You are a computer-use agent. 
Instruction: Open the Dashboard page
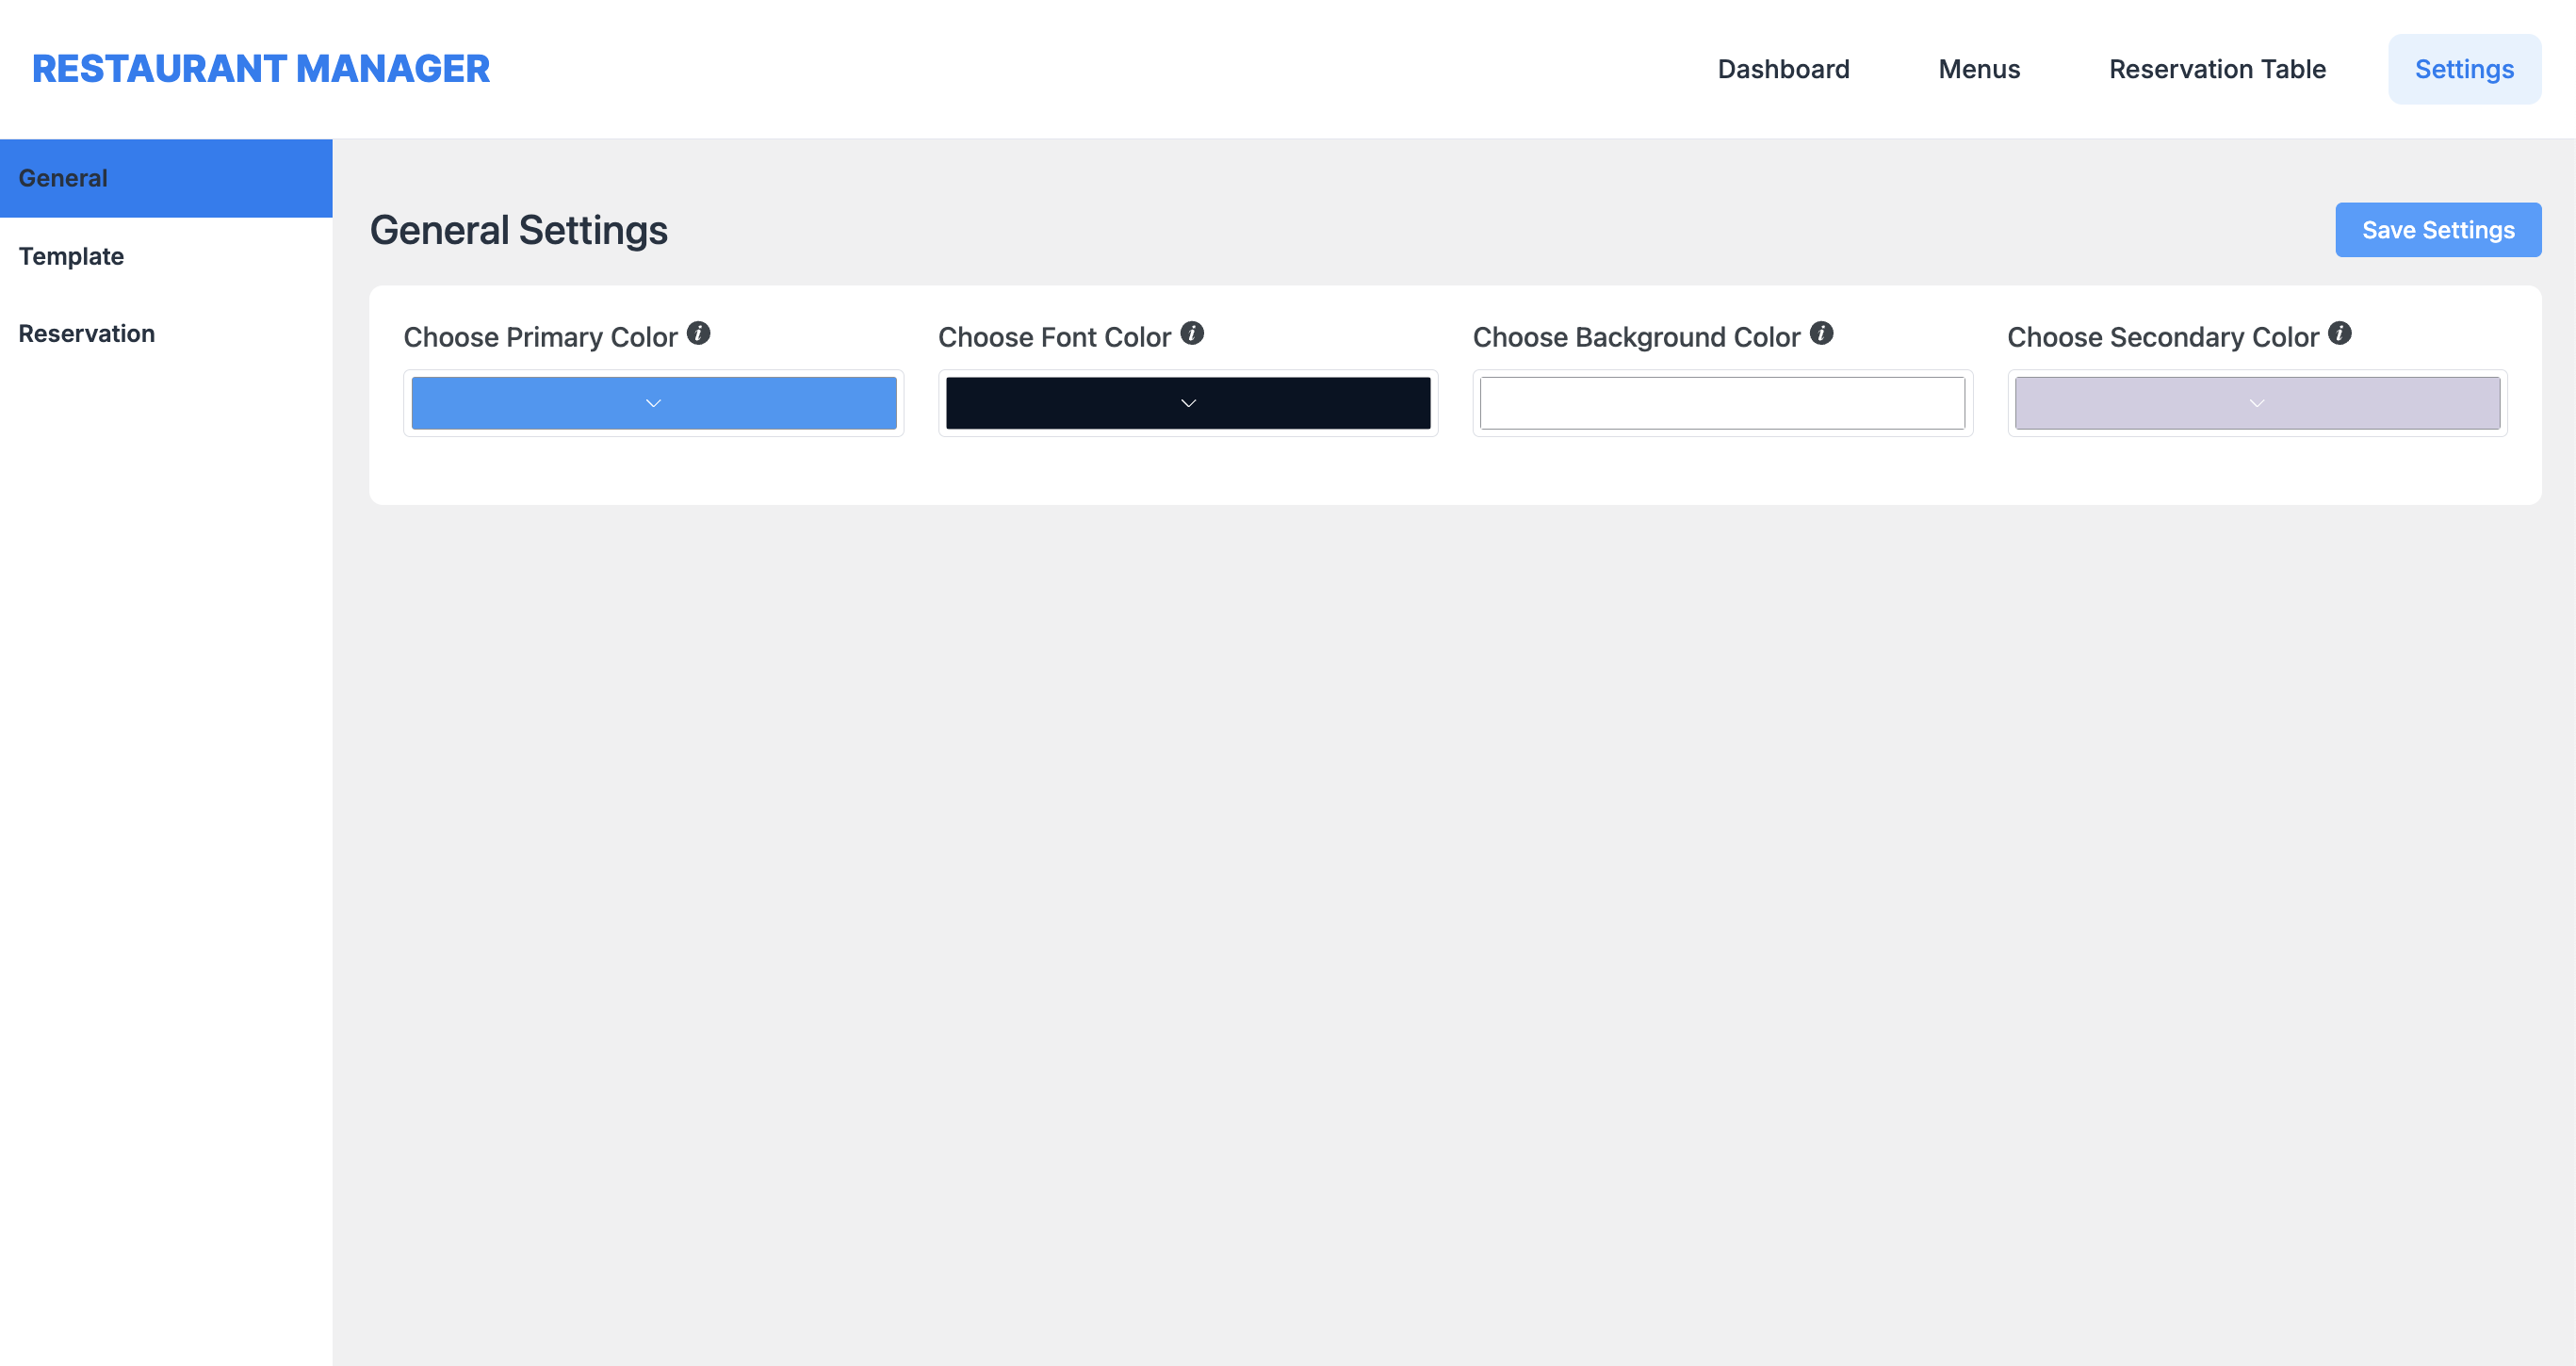(x=1783, y=69)
